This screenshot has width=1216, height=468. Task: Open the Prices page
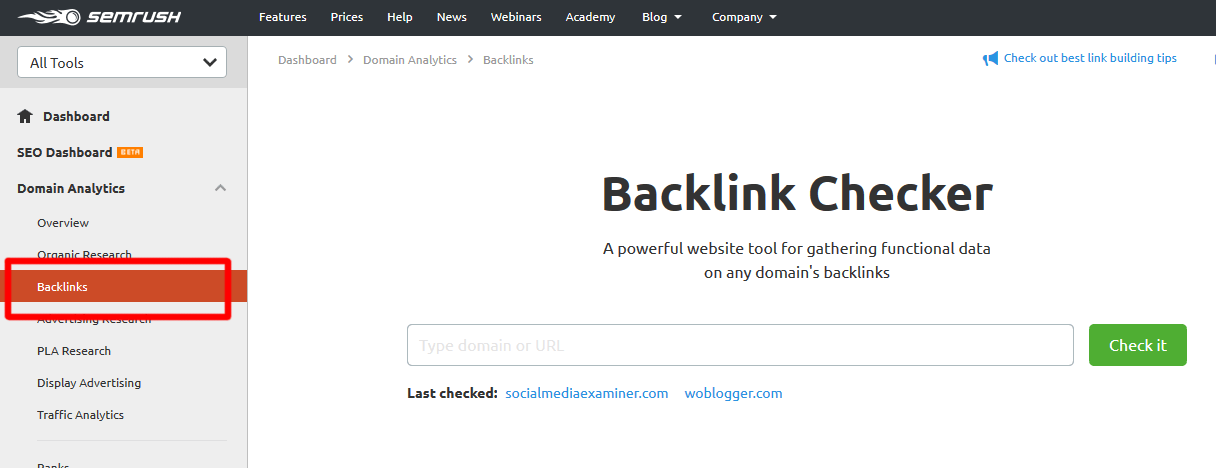pyautogui.click(x=347, y=17)
